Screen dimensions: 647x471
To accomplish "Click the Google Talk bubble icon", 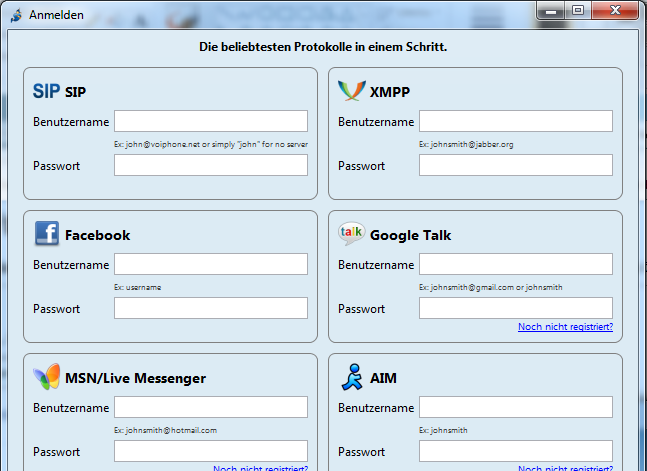I will (x=352, y=233).
